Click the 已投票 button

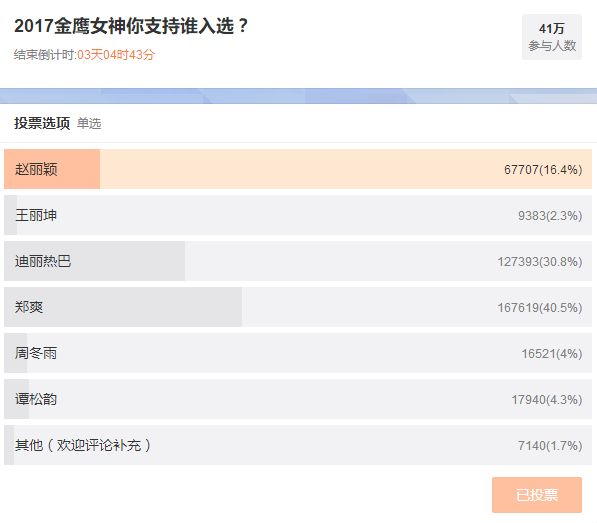(x=537, y=495)
